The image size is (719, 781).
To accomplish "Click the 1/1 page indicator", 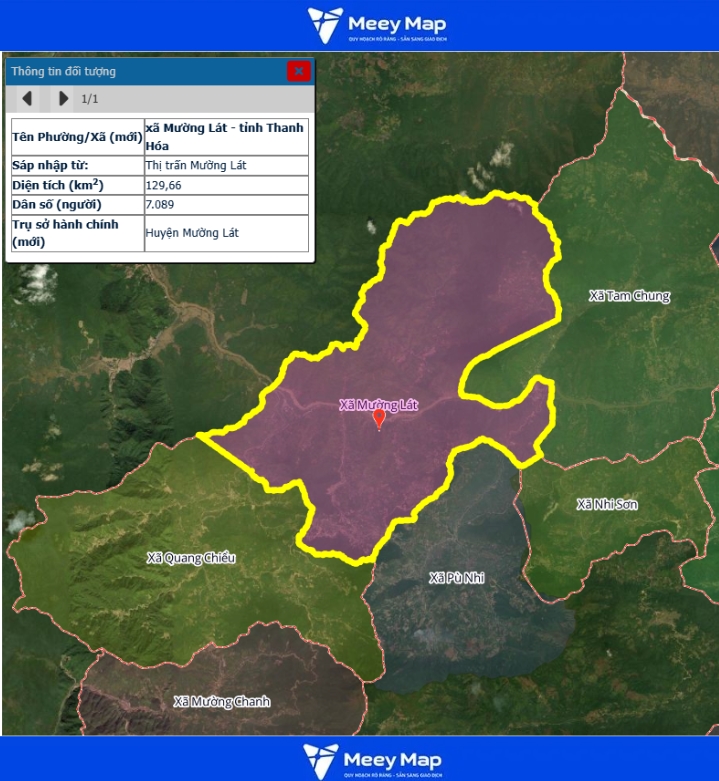I will [x=90, y=99].
